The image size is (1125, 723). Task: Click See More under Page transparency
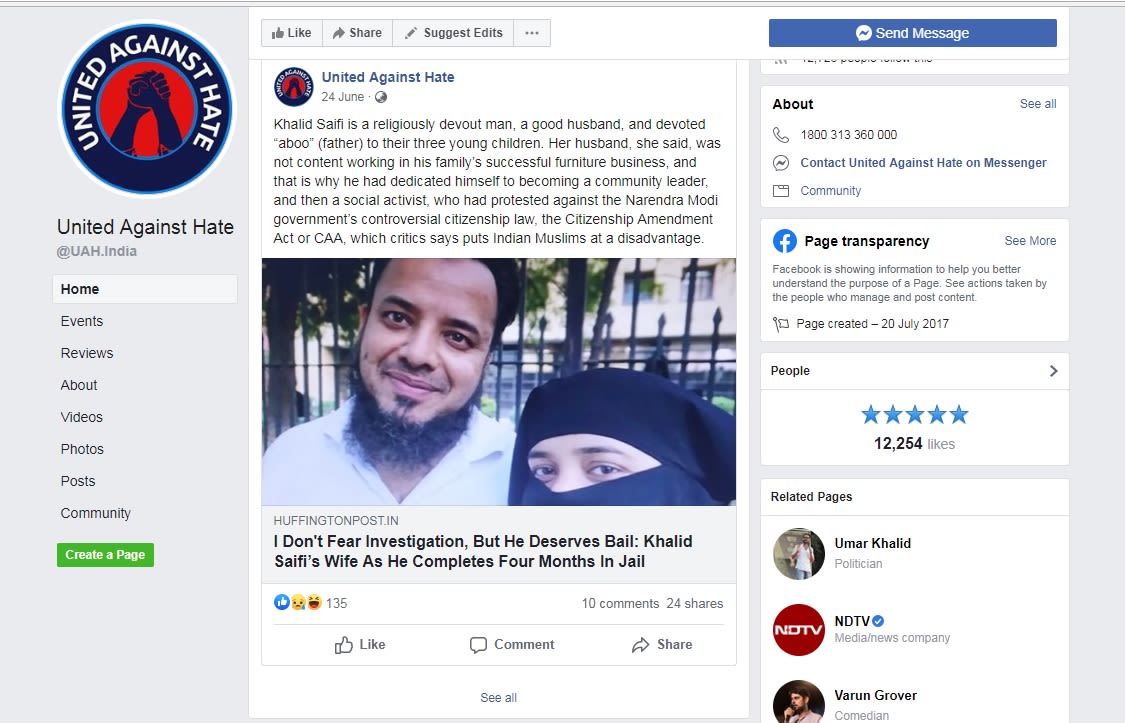1030,241
